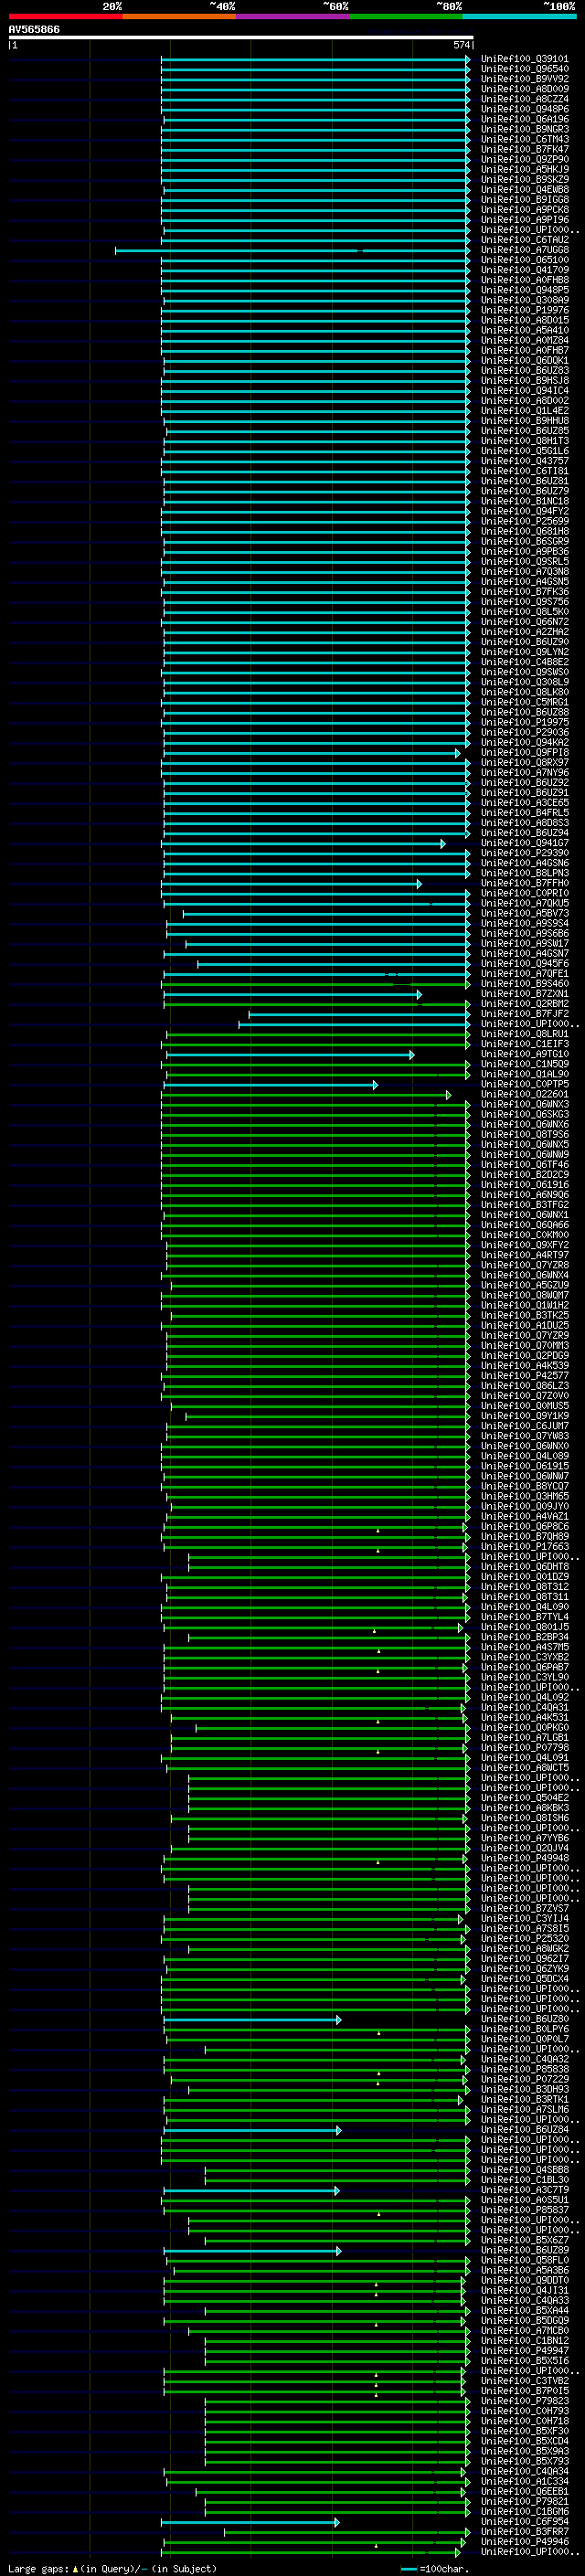Image resolution: width=585 pixels, height=2576 pixels.
Task: Open hit UniRef100_A8CZZ4
Action: tap(525, 99)
